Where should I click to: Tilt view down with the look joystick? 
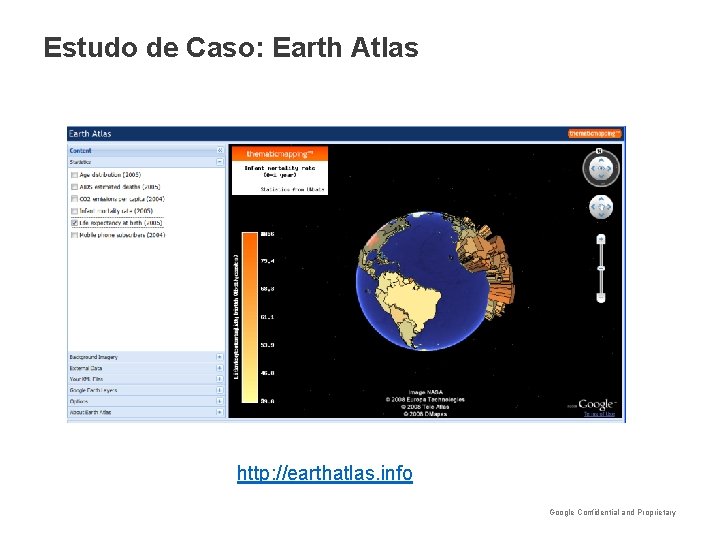pos(601,176)
